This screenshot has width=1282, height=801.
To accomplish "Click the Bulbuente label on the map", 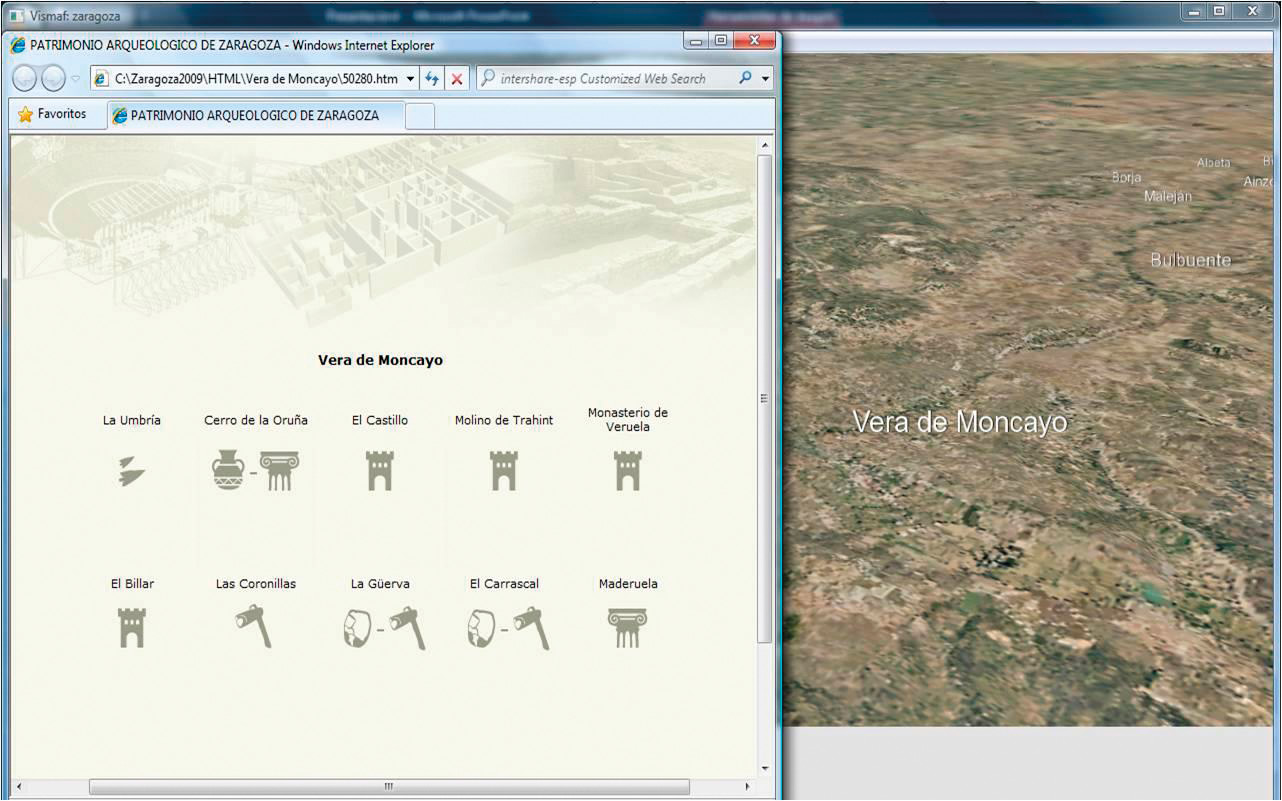I will click(1191, 260).
